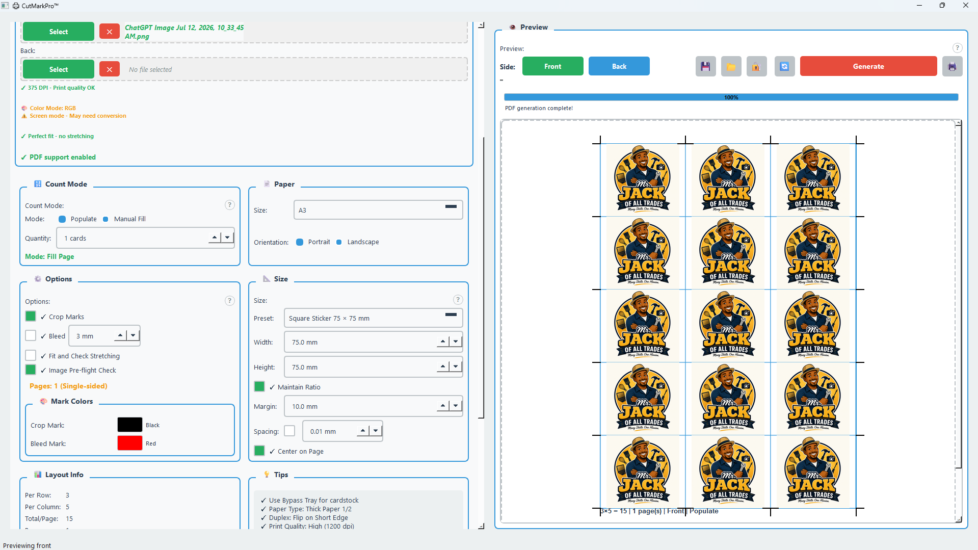Decrease the Margin value

(x=455, y=406)
